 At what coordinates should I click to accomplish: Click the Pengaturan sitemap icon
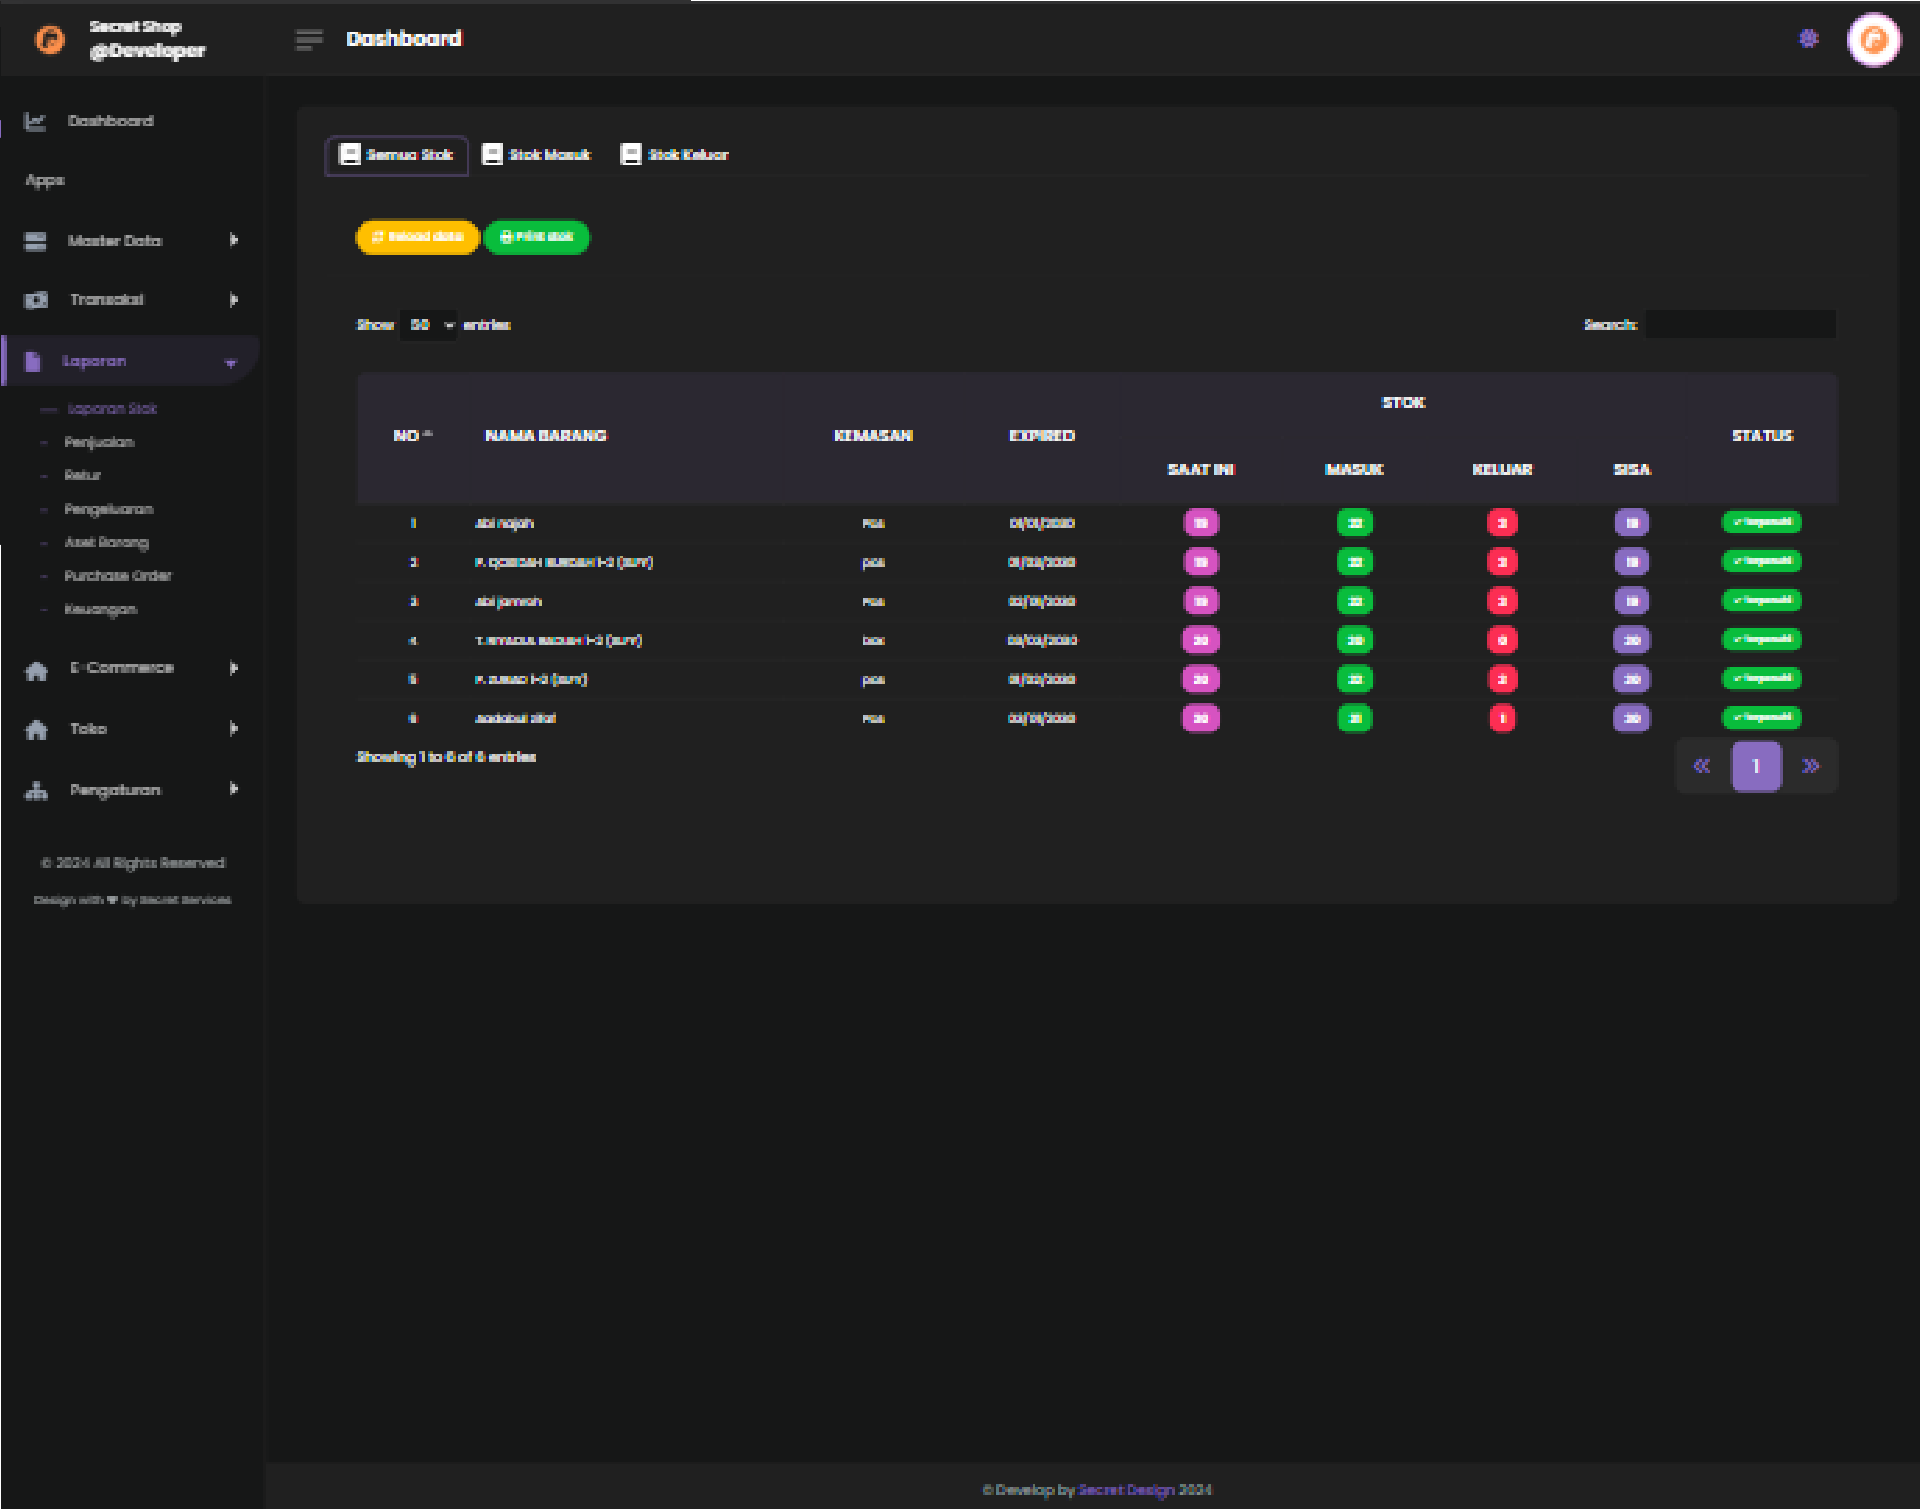[x=36, y=791]
